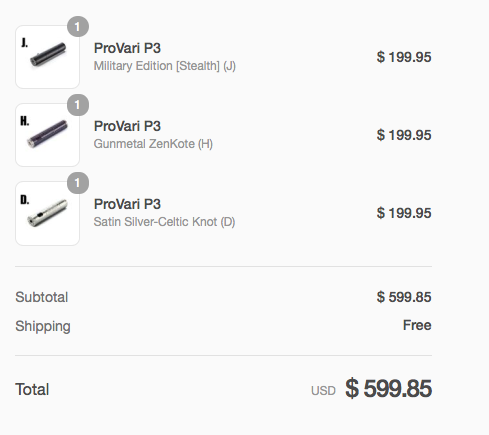Click the Military Edition Stealth product thumbnail
489x435 pixels.
point(47,57)
